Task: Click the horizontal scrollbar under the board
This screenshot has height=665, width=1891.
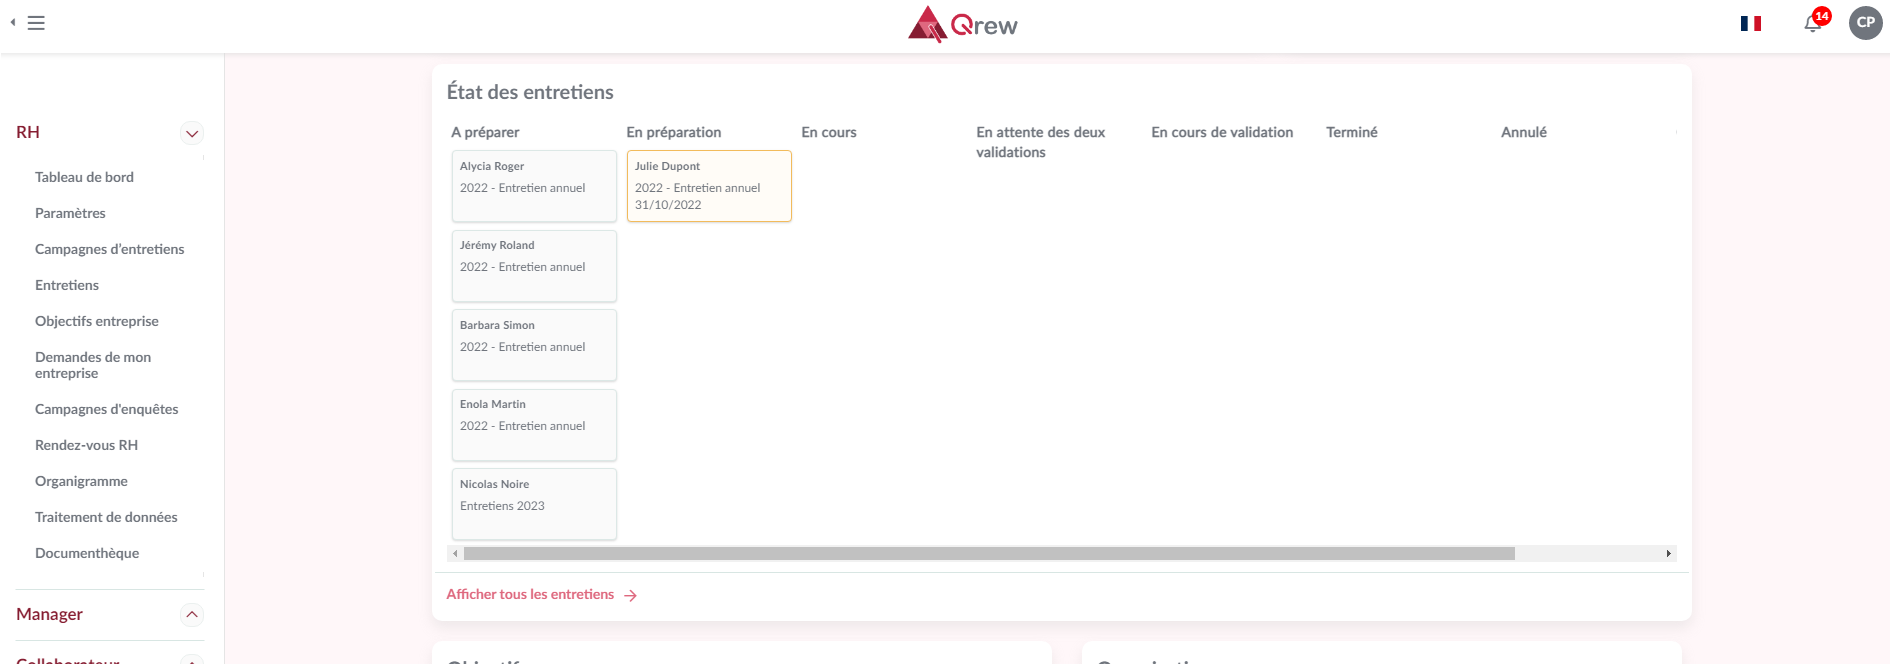Action: (988, 554)
